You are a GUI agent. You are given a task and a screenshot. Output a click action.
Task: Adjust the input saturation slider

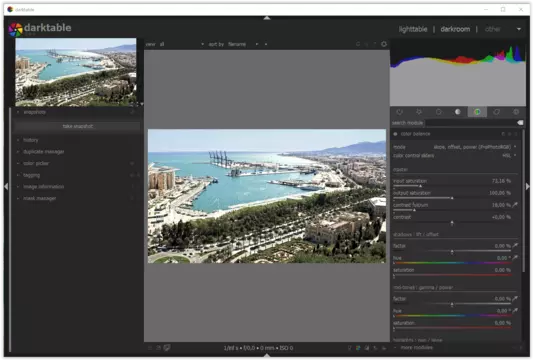452,183
